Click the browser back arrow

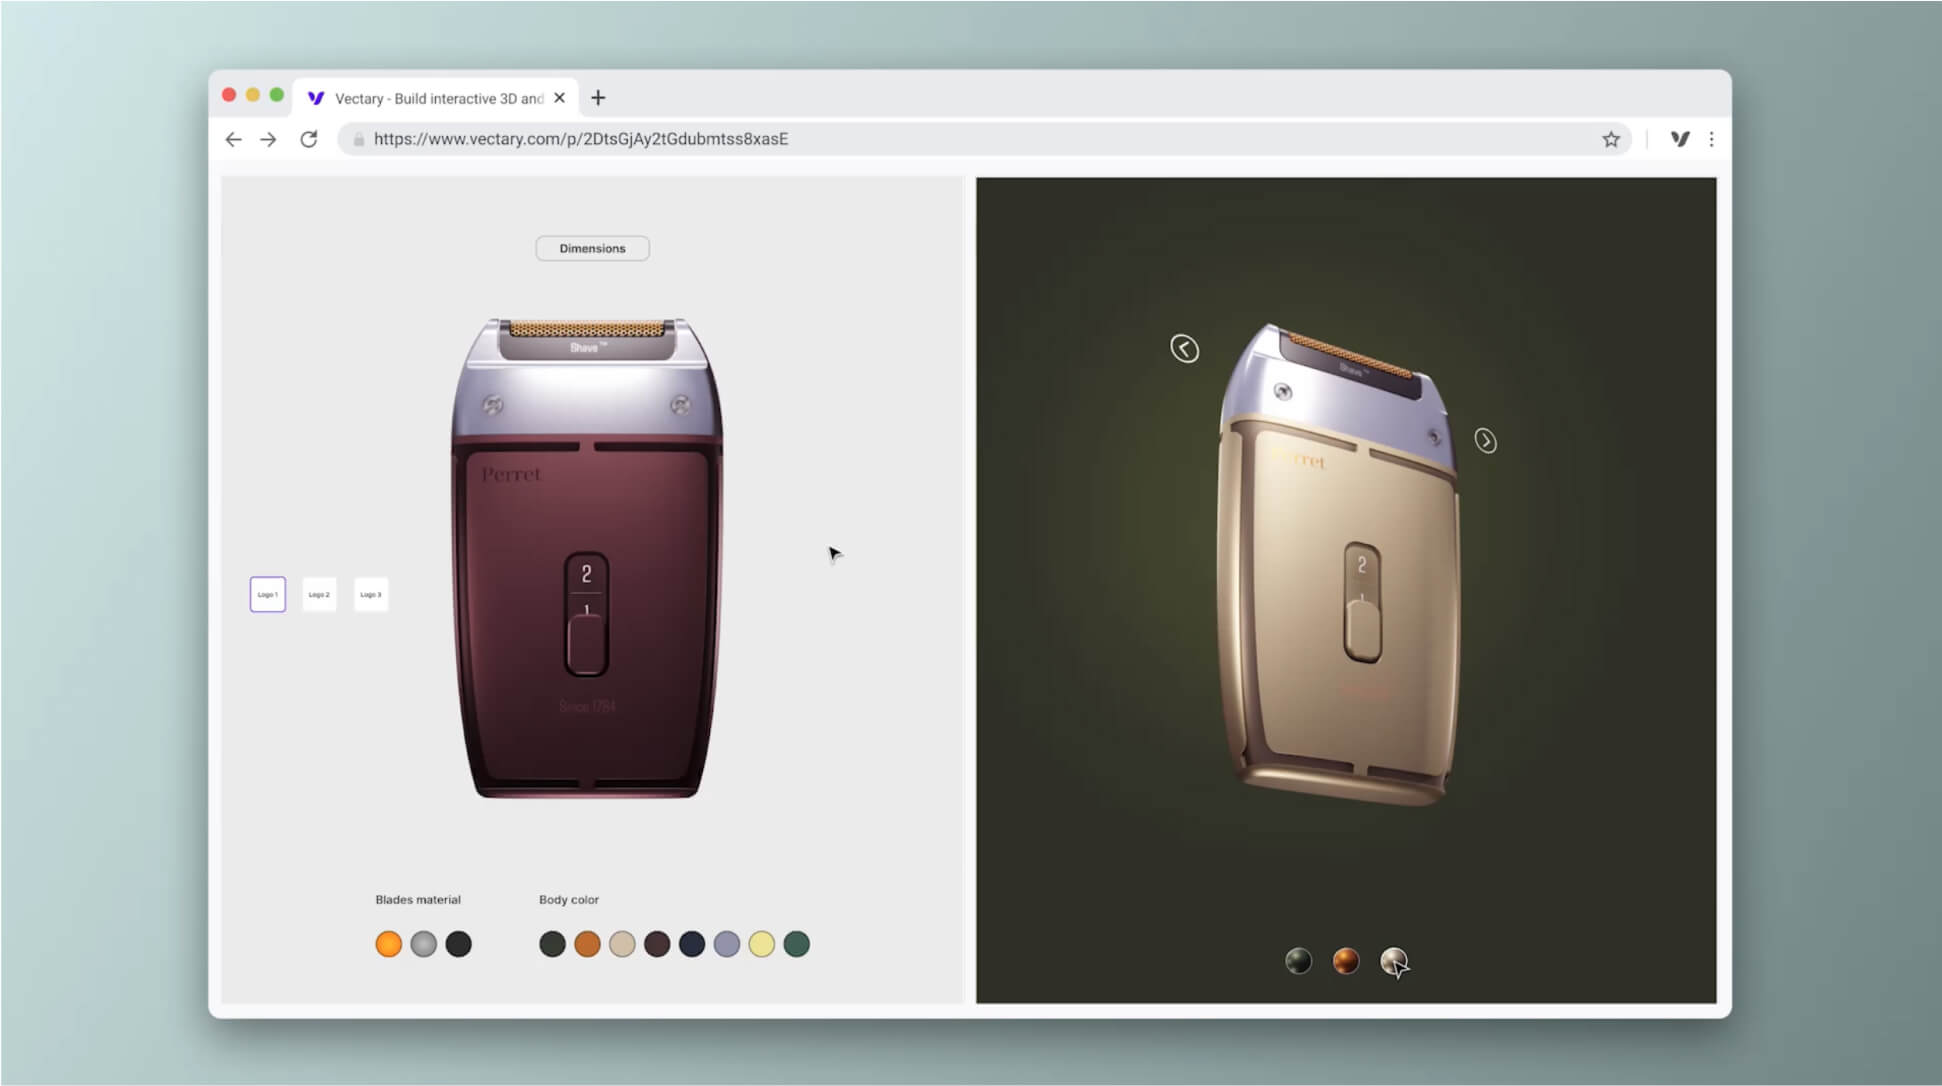click(x=233, y=139)
